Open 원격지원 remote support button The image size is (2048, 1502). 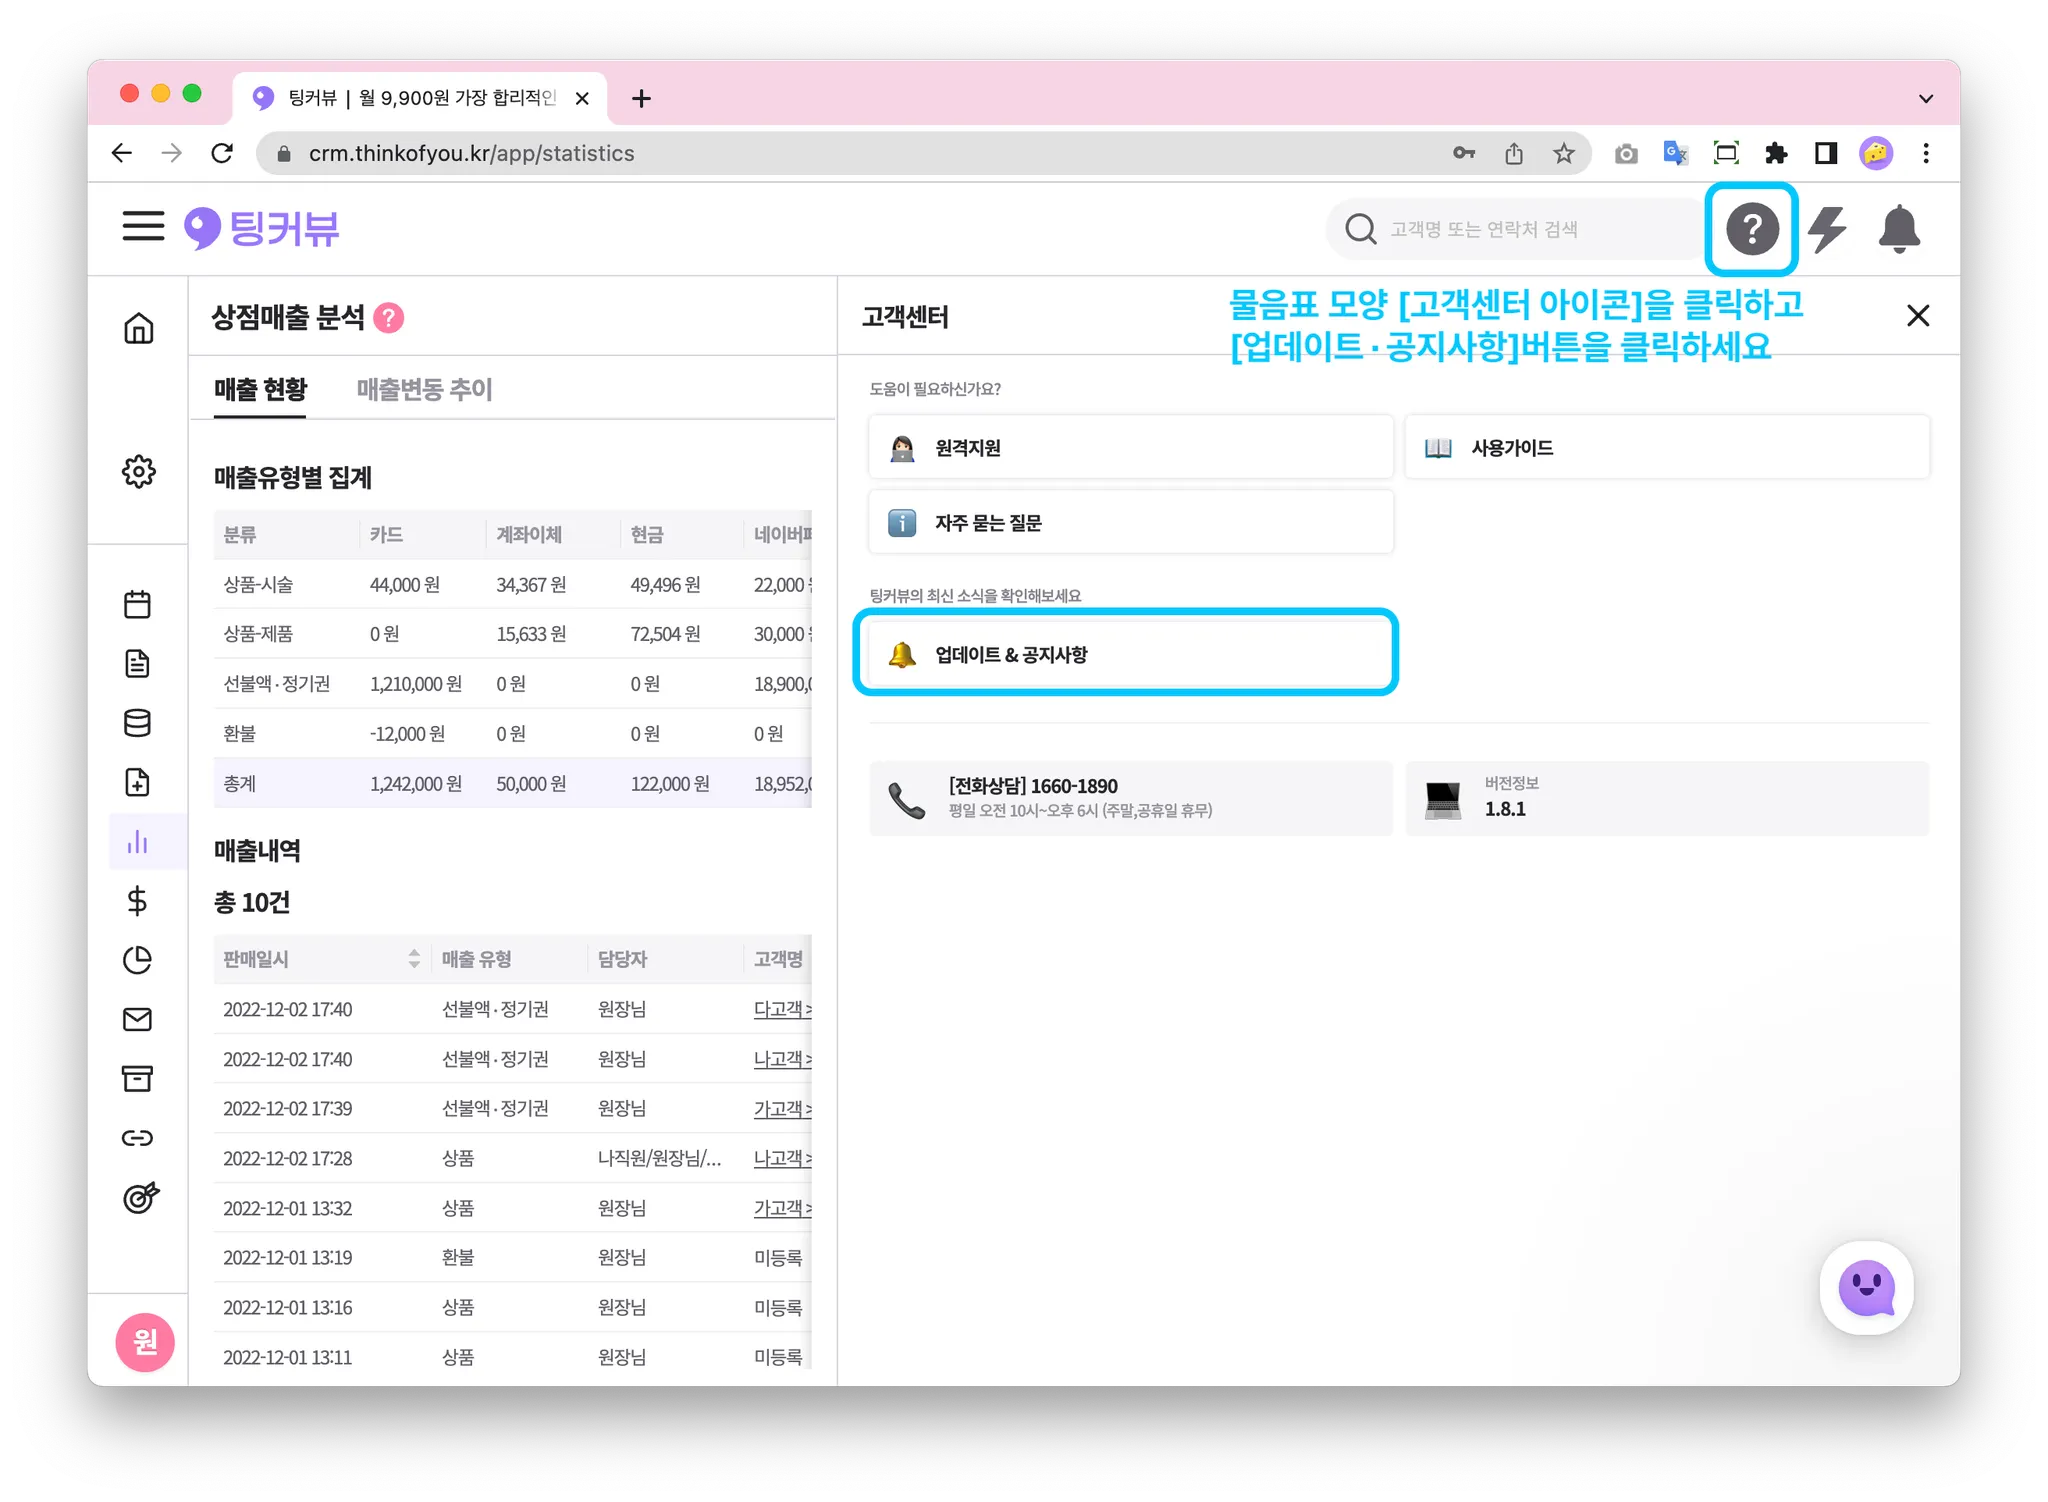[1130, 448]
